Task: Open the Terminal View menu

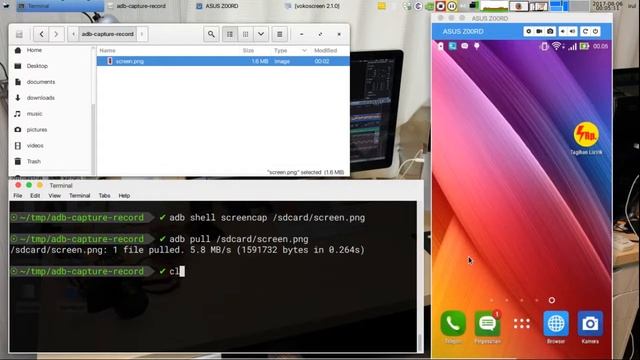Action: [55, 196]
